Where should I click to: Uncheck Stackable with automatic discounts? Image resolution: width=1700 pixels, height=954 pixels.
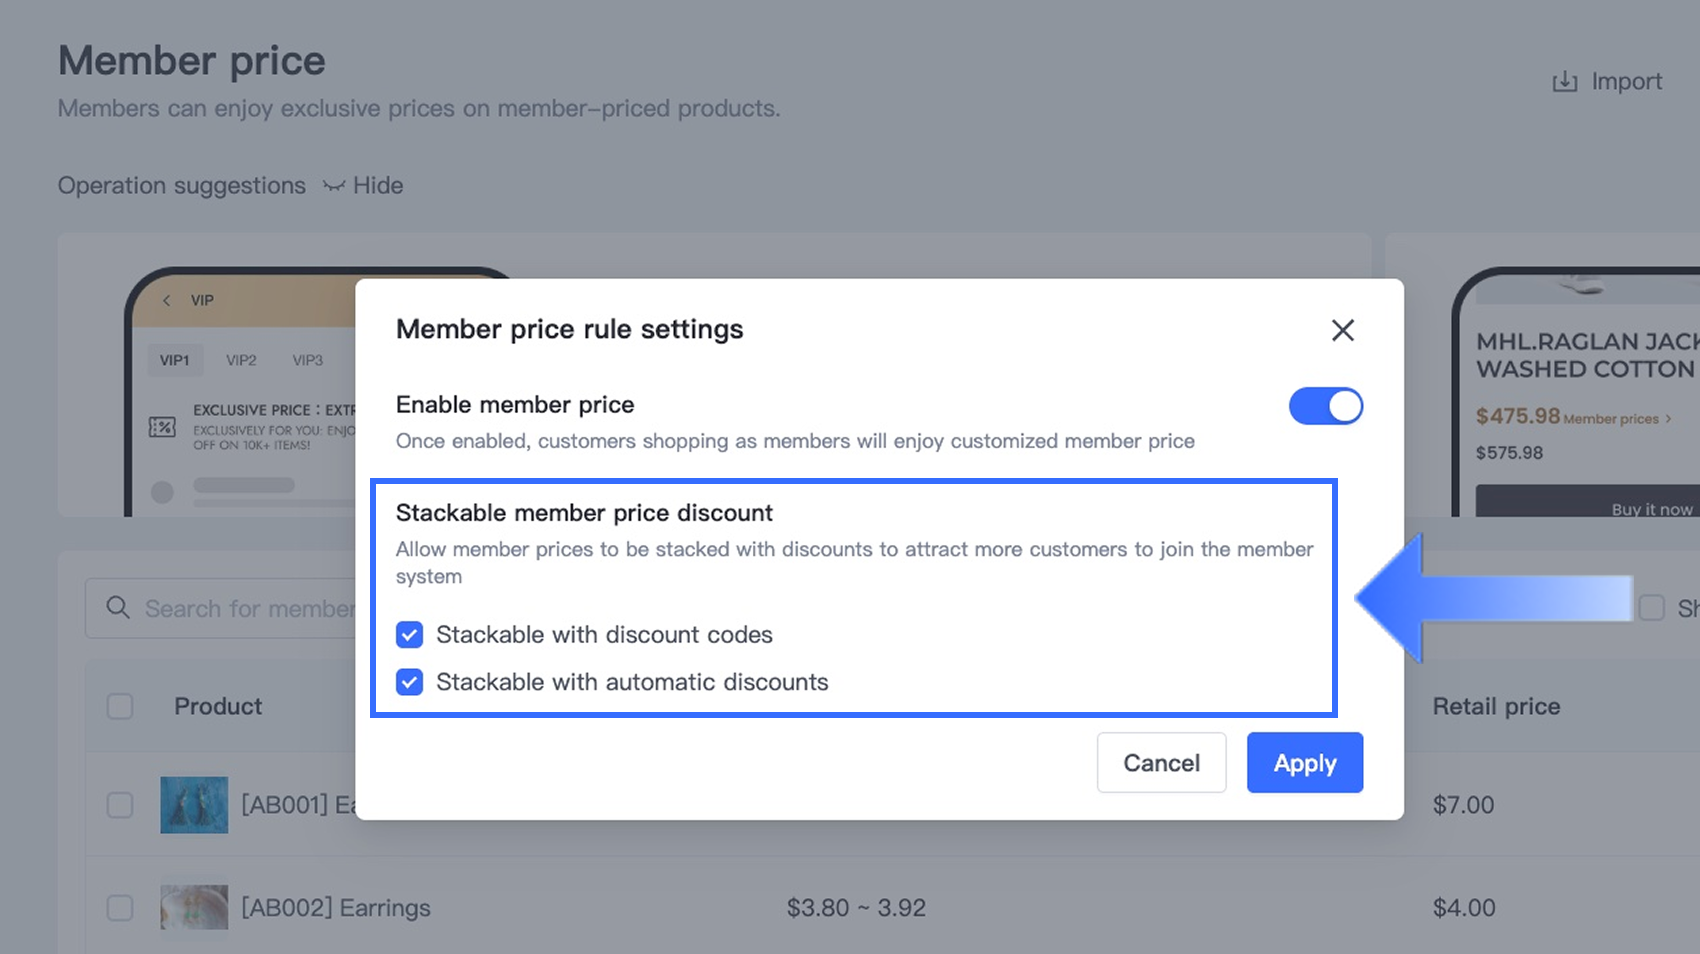coord(409,682)
